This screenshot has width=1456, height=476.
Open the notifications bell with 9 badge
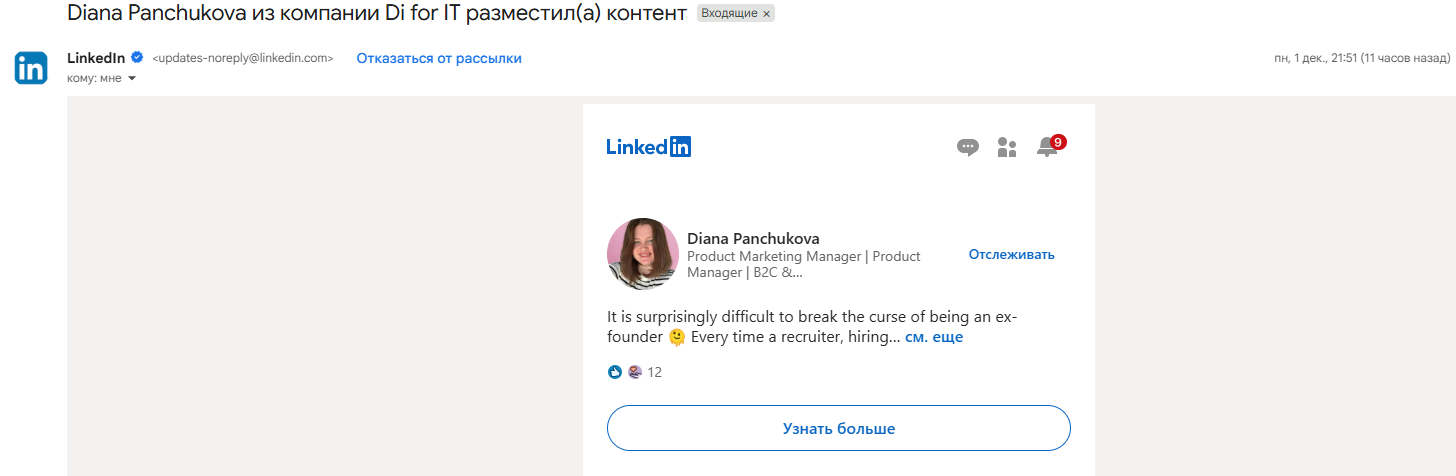pyautogui.click(x=1047, y=148)
